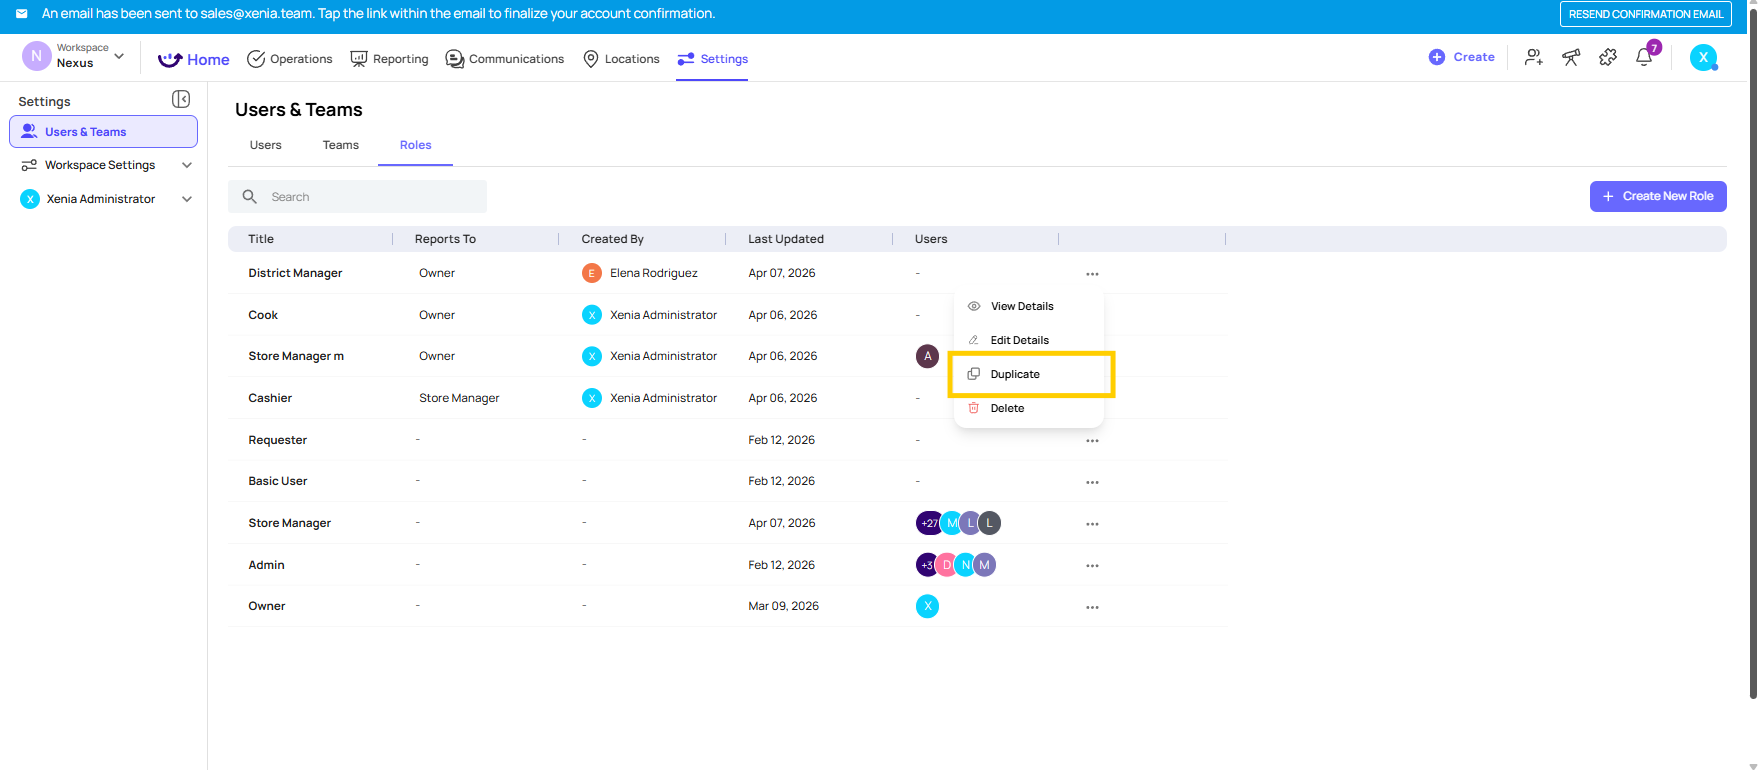Switch to the Users tab
This screenshot has width=1758, height=770.
265,145
